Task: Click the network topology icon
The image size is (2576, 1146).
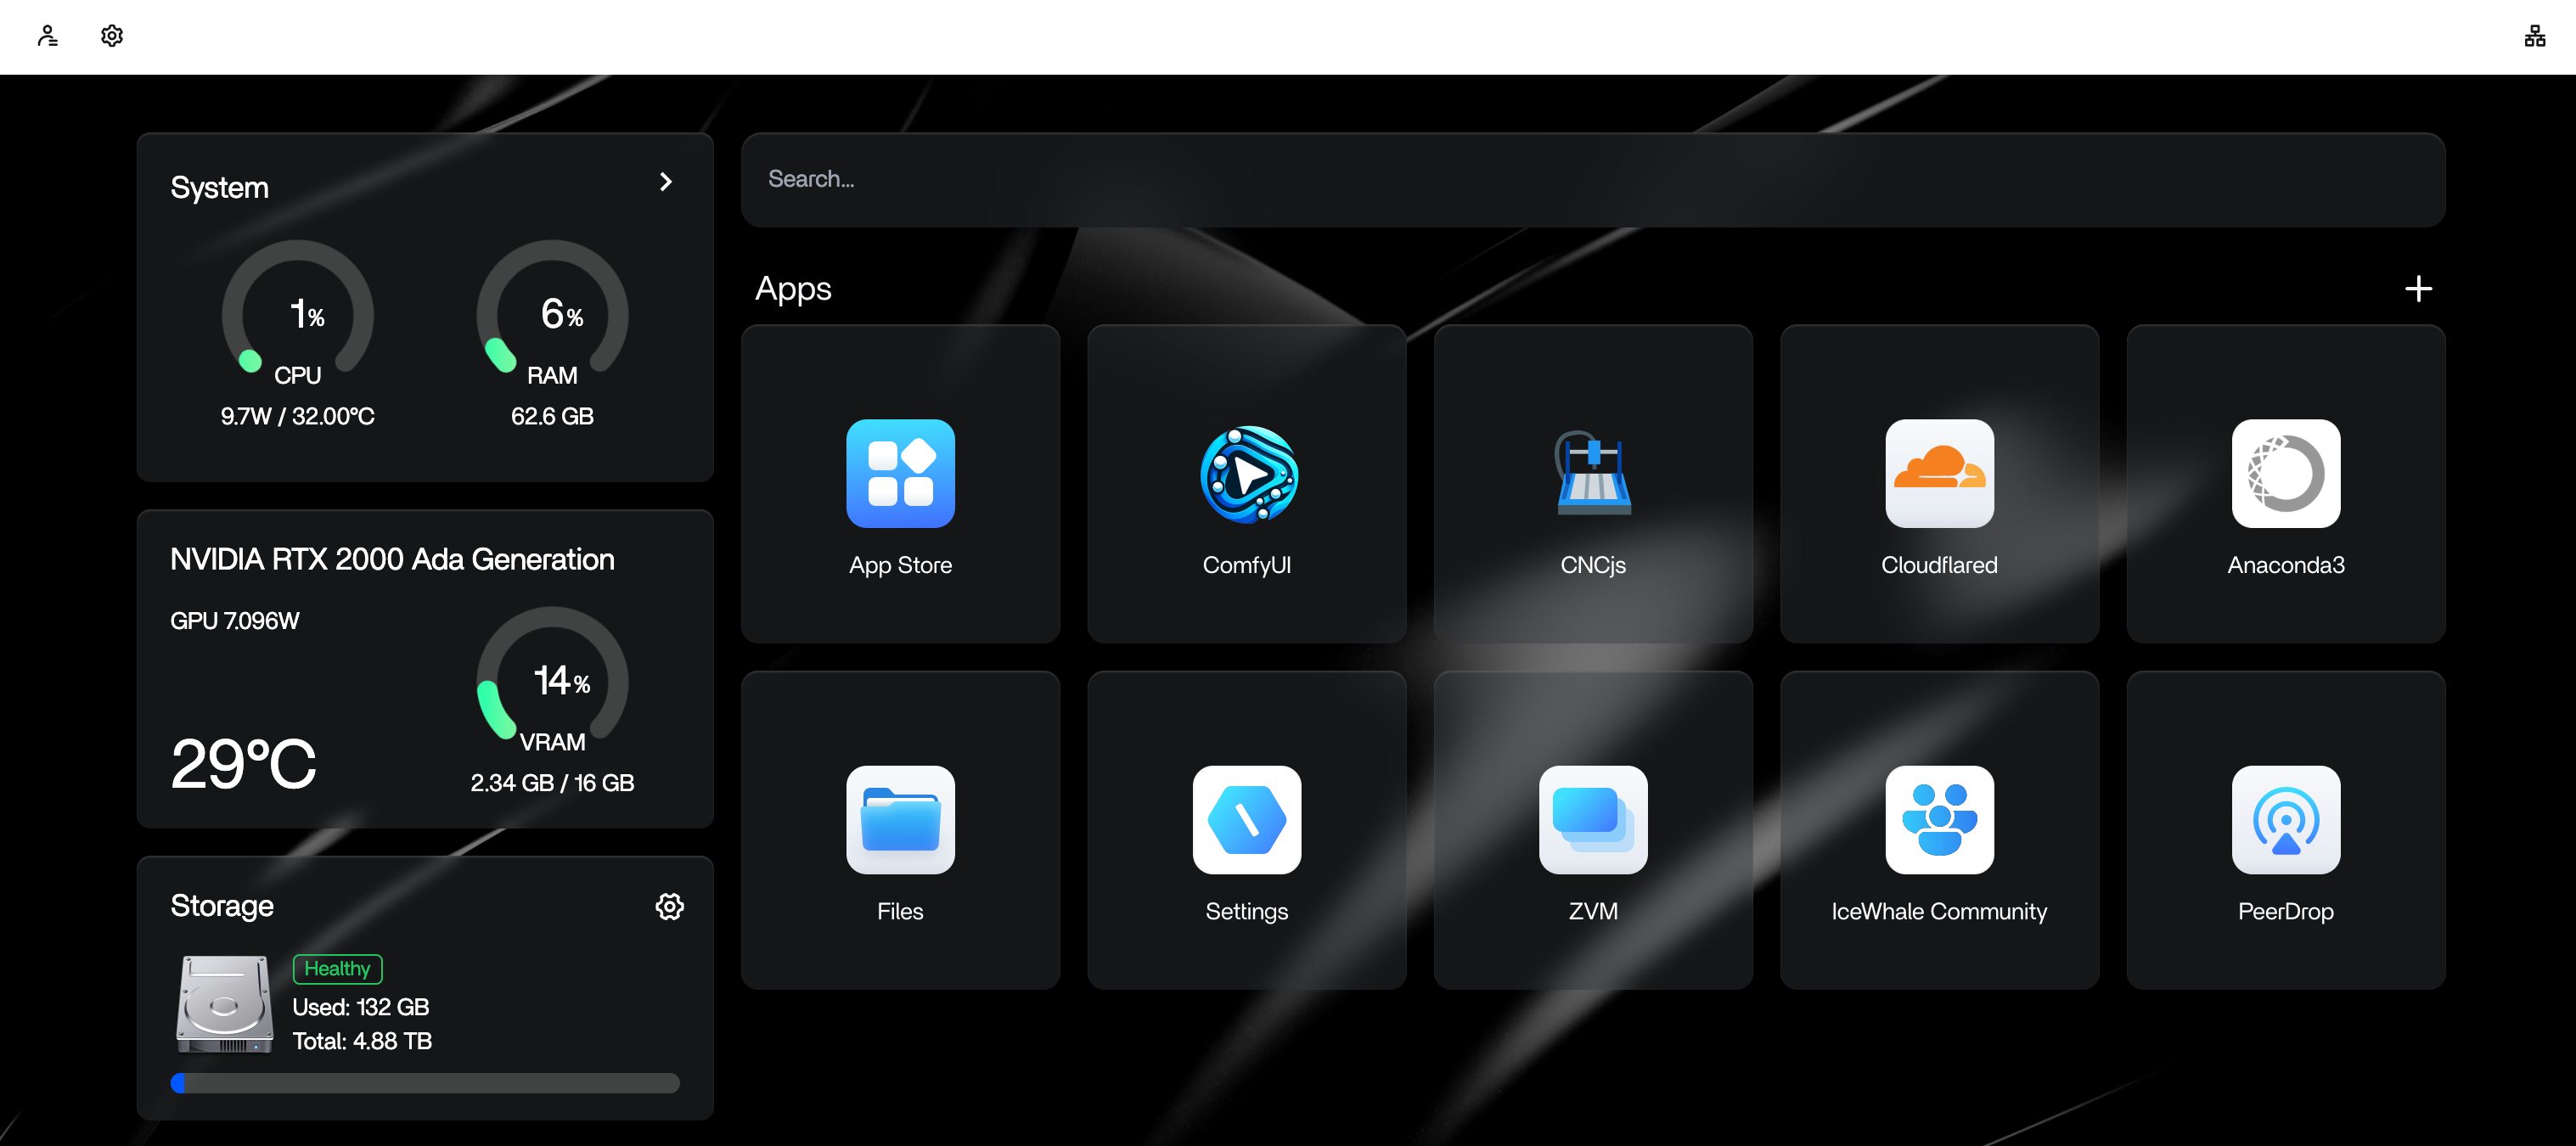Action: pos(2534,36)
